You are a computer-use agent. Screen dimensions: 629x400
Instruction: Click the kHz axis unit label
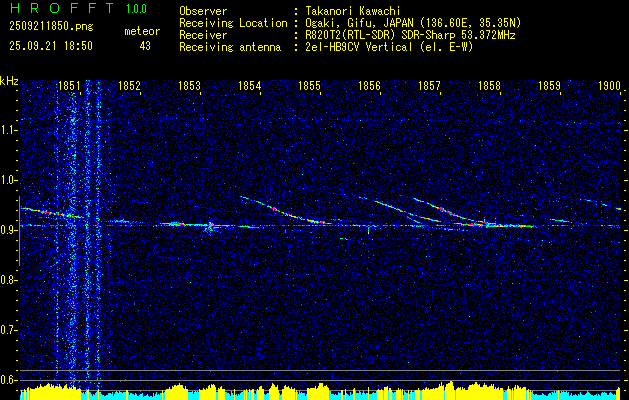click(x=9, y=81)
